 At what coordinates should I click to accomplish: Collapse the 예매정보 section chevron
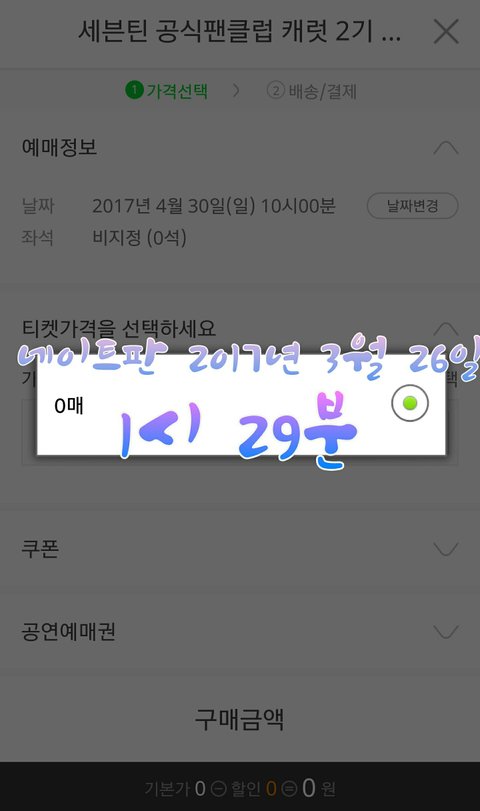[446, 148]
